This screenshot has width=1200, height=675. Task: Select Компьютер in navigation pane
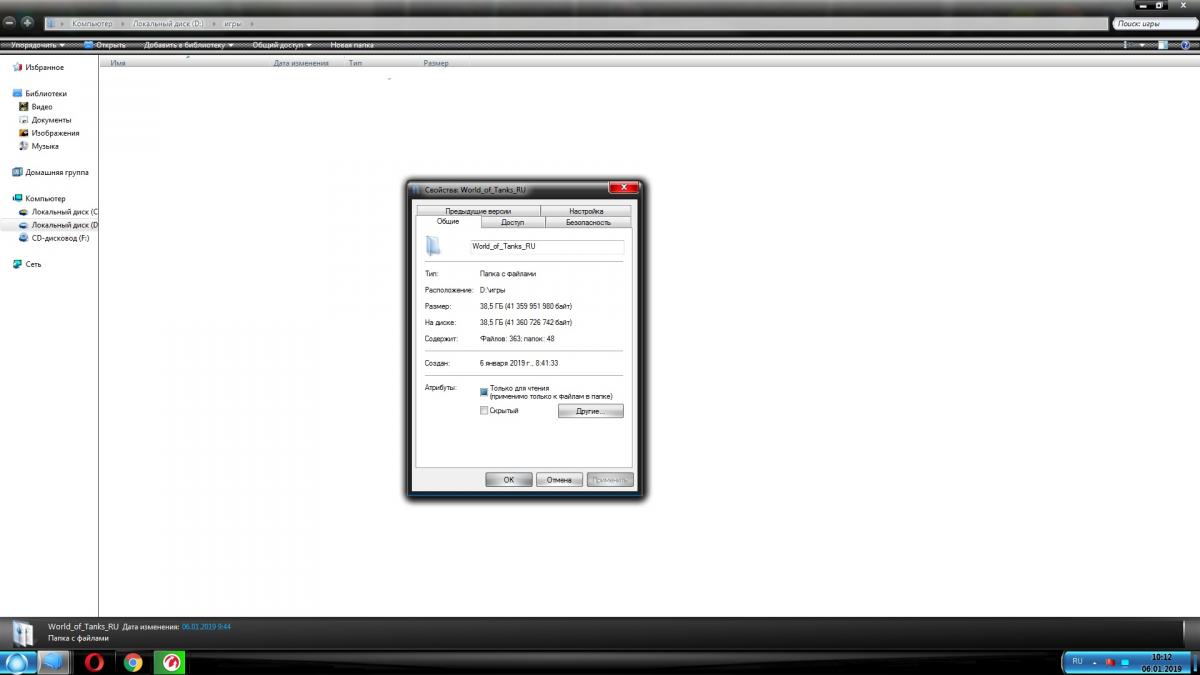[x=38, y=198]
